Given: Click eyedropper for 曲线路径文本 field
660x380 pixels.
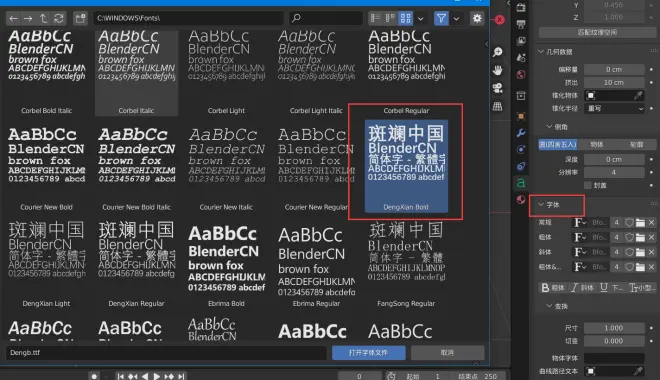Looking at the screenshot, I should tap(639, 371).
